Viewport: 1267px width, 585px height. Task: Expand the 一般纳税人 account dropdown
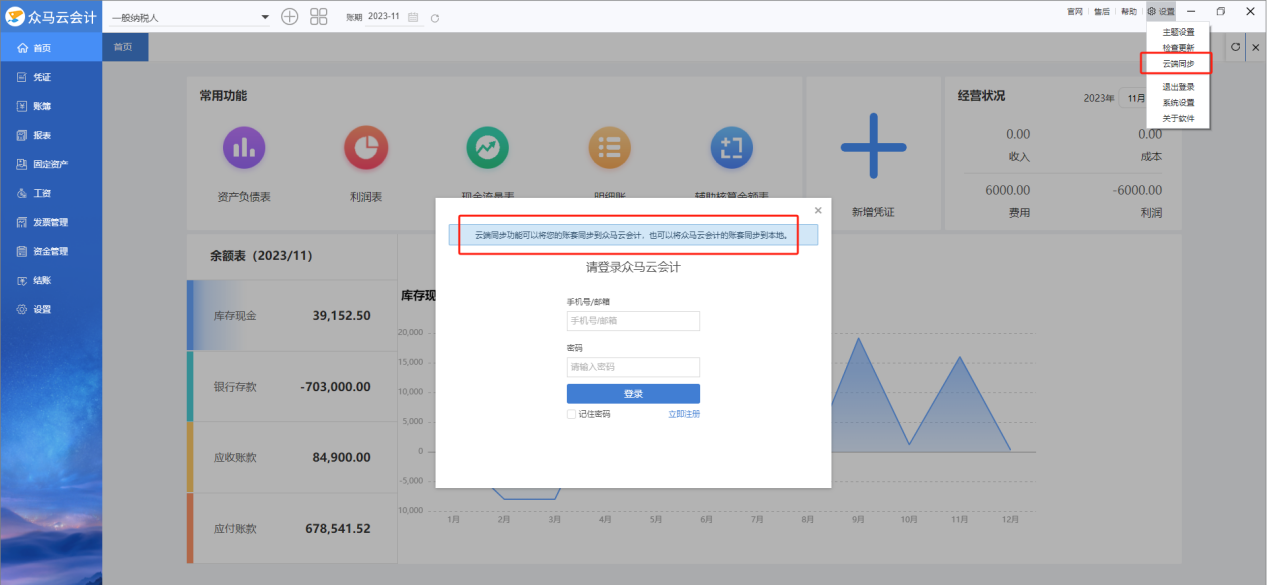265,17
